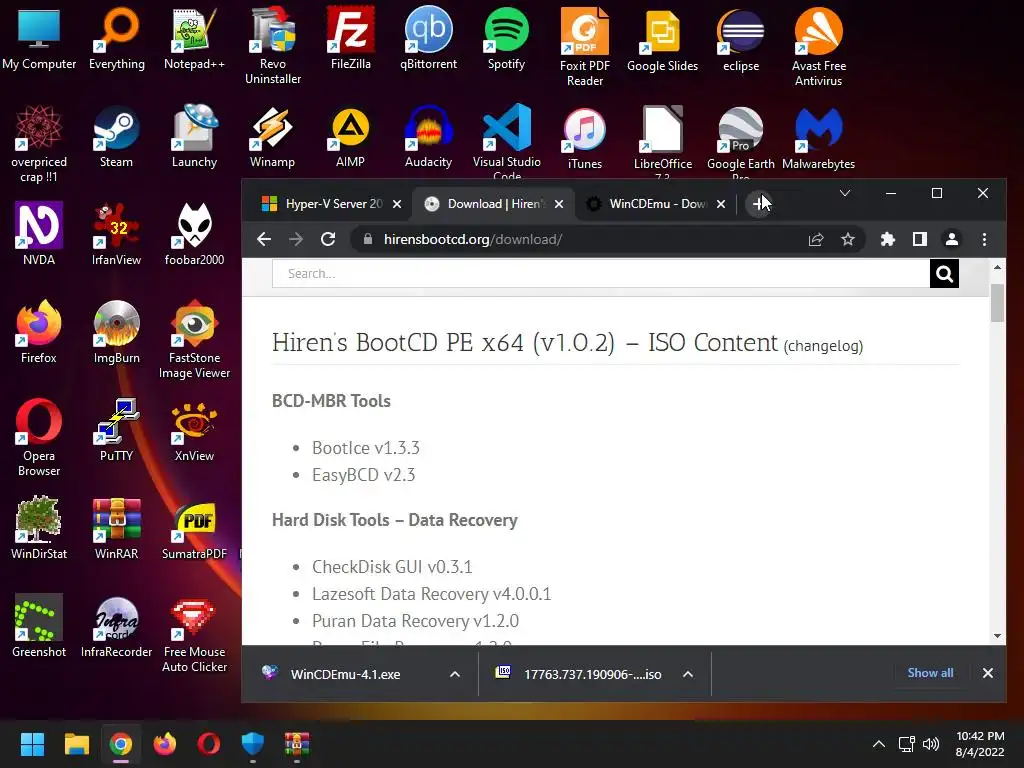Select the Spotify desktop icon
1024x768 pixels.
506,39
